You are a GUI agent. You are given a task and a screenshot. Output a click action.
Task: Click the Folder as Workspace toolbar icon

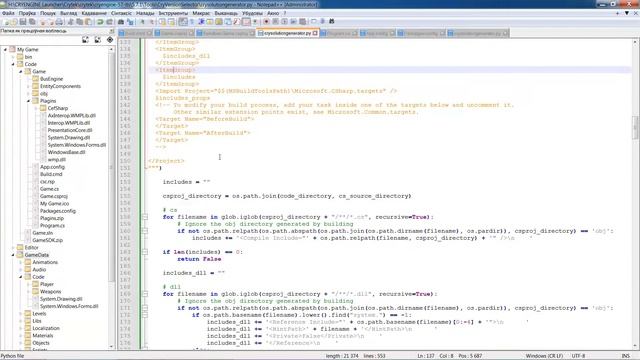[246, 21]
